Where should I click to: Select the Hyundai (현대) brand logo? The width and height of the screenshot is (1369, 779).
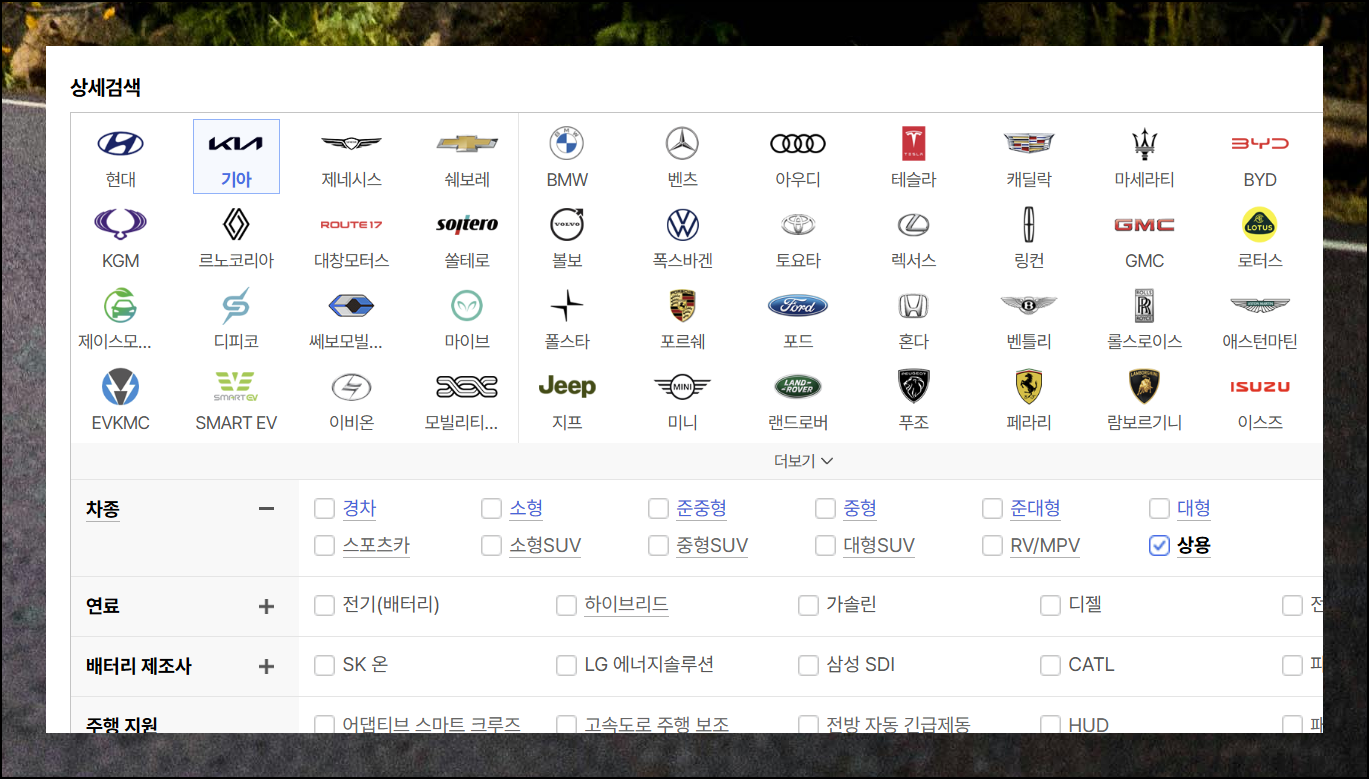pos(120,143)
